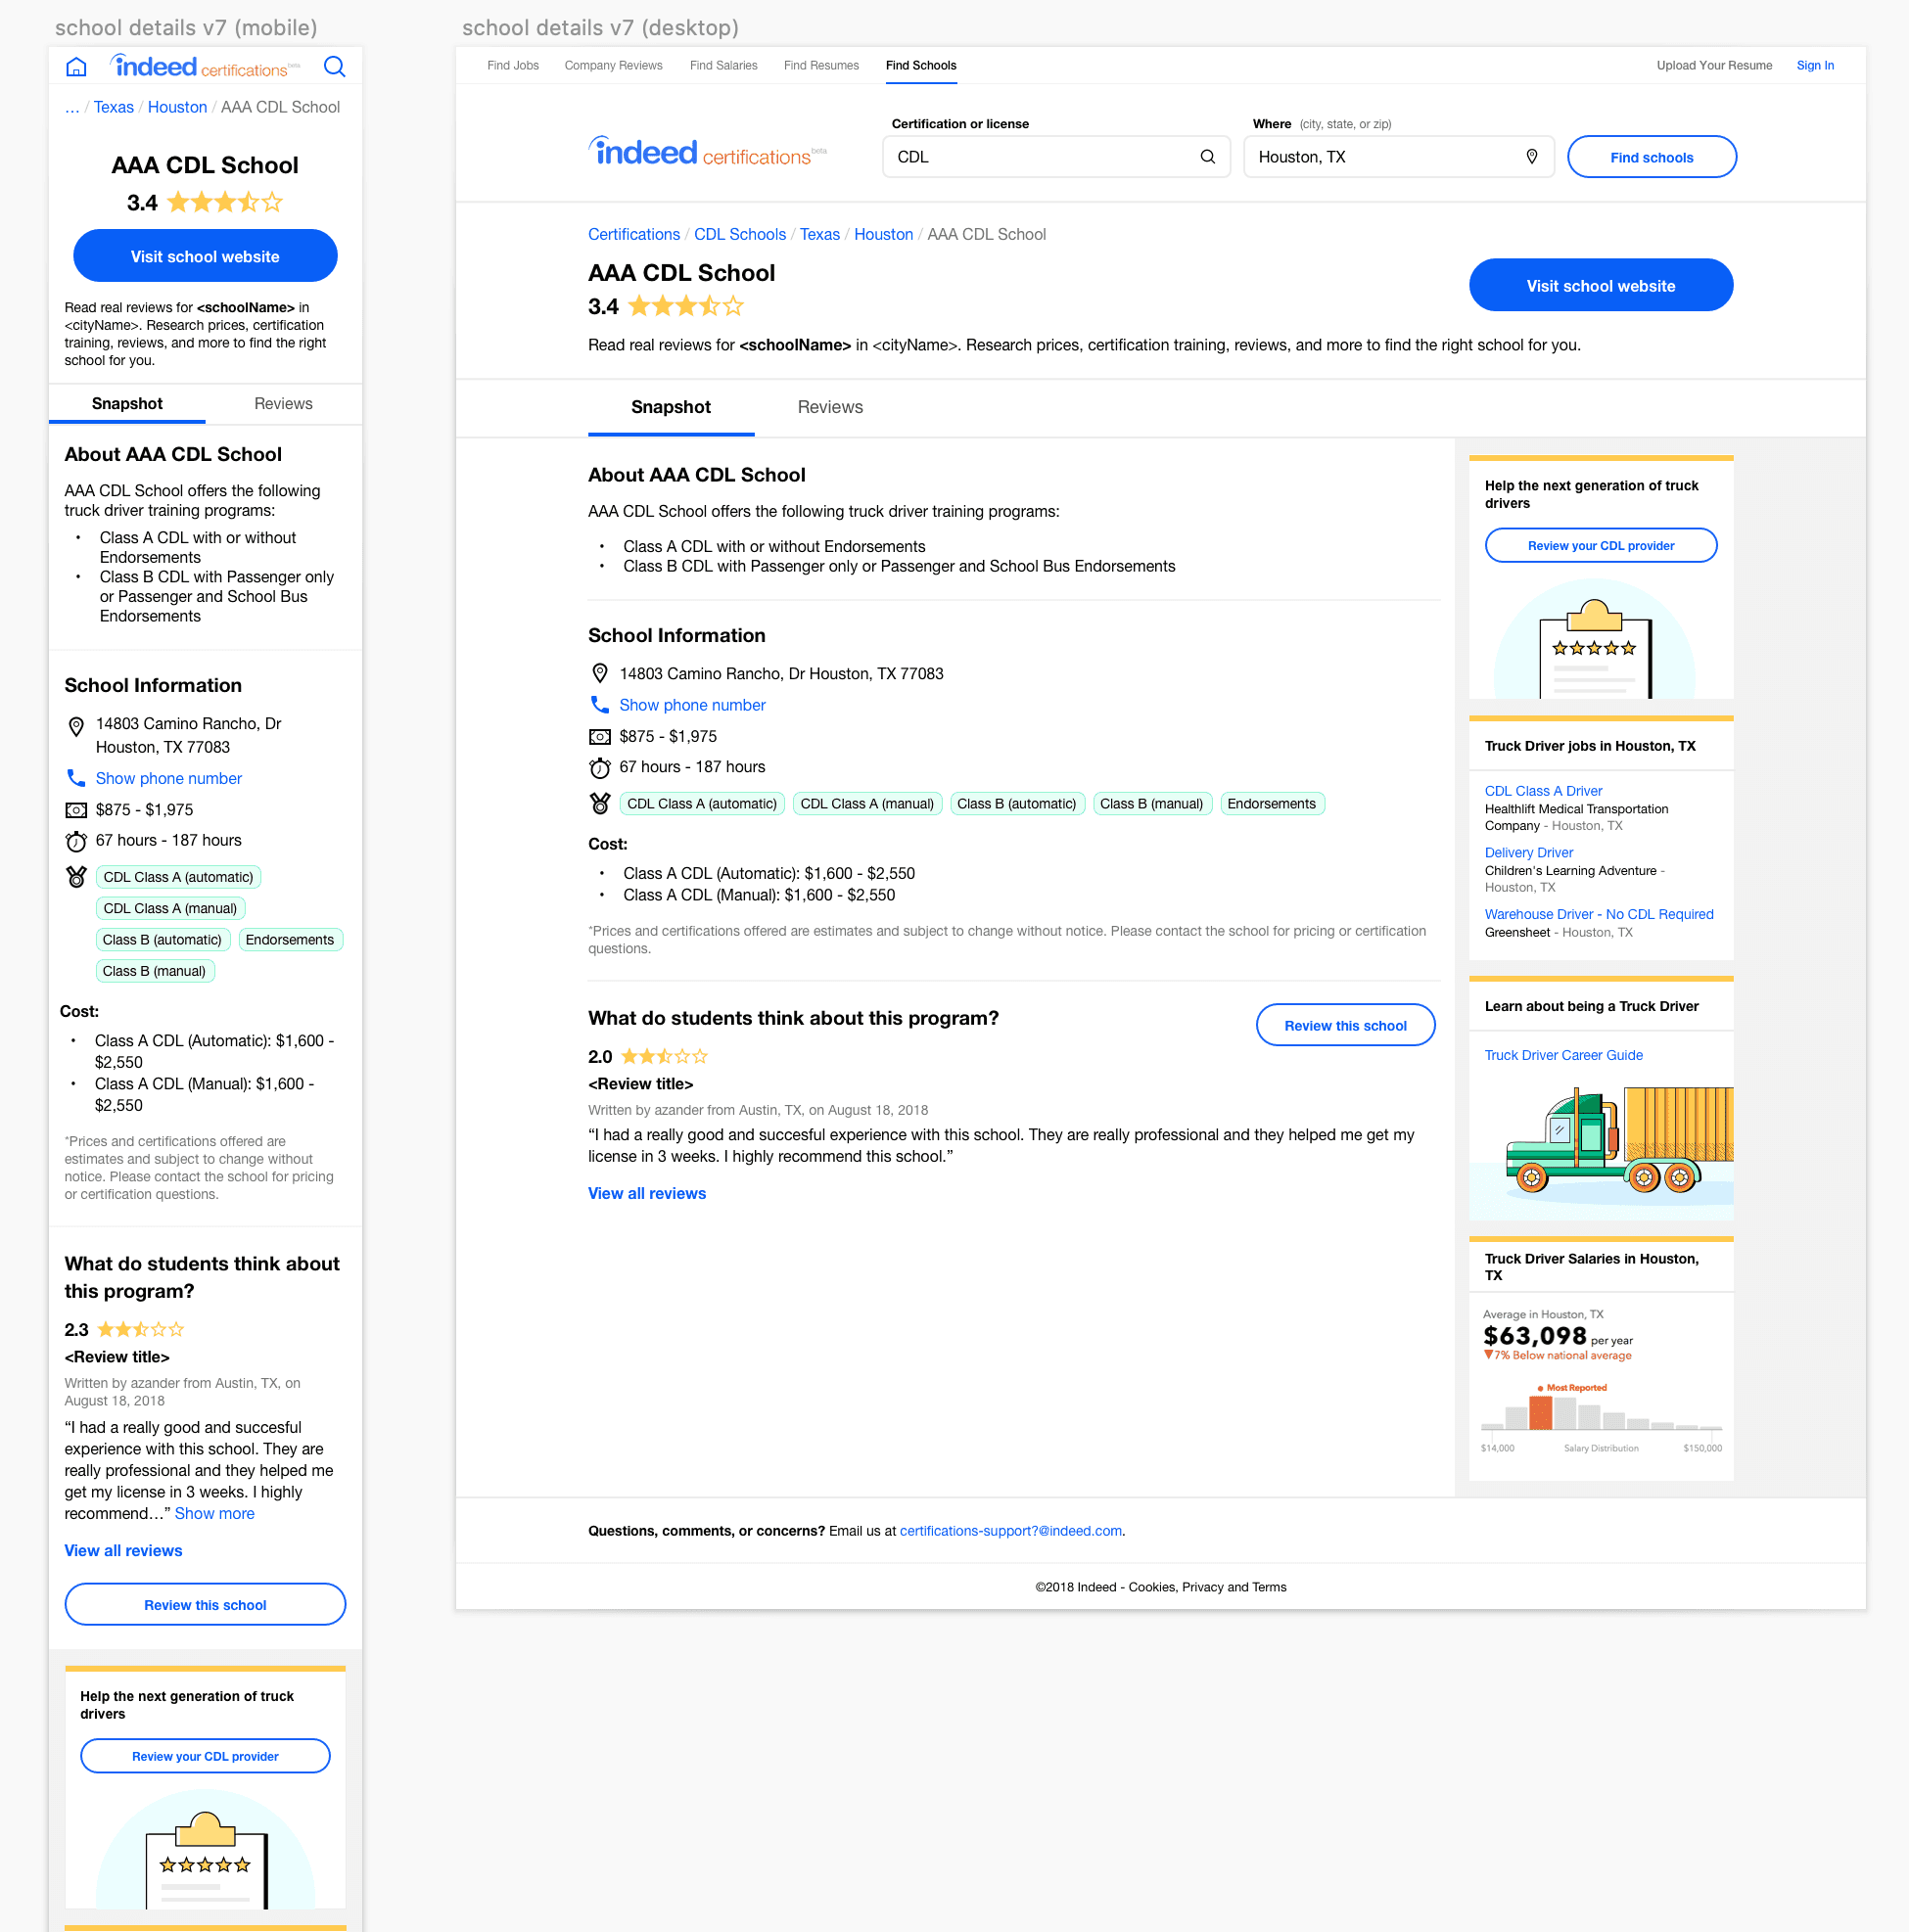Click the Certification or license input field
Image resolution: width=1909 pixels, height=1932 pixels.
1056,157
